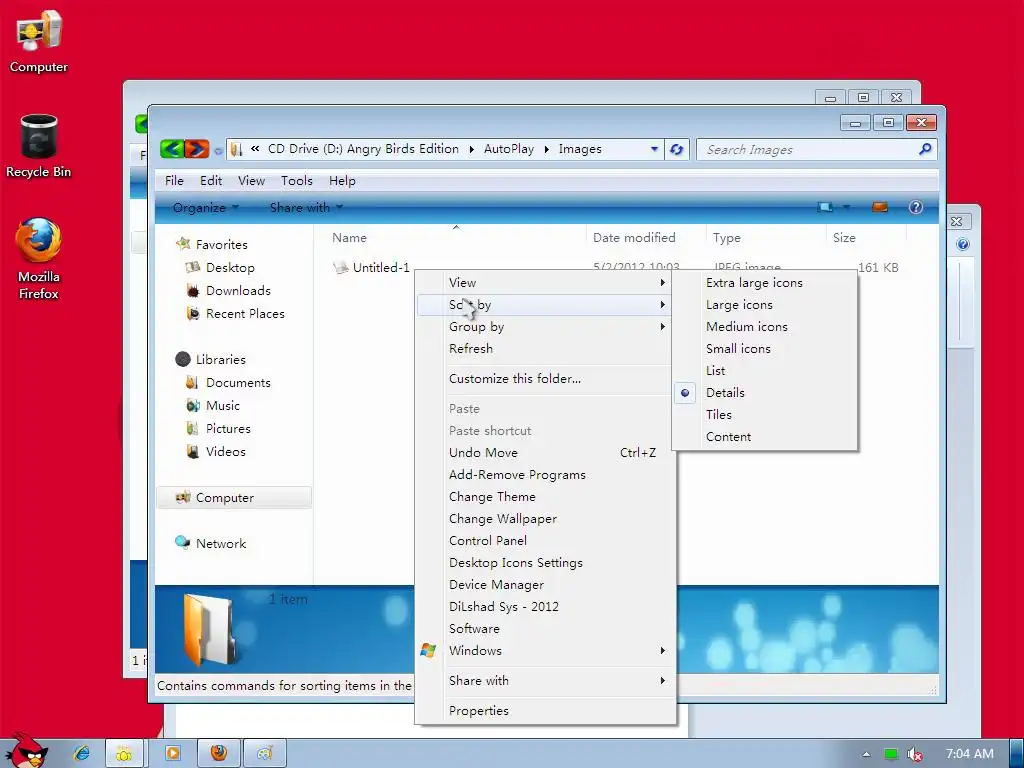Click Undo Move in context menu
Screen dimensions: 1024x768
pyautogui.click(x=545, y=453)
